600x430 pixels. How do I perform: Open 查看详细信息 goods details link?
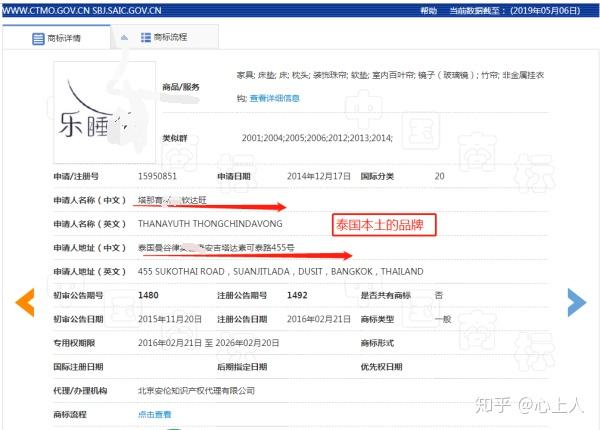click(274, 98)
